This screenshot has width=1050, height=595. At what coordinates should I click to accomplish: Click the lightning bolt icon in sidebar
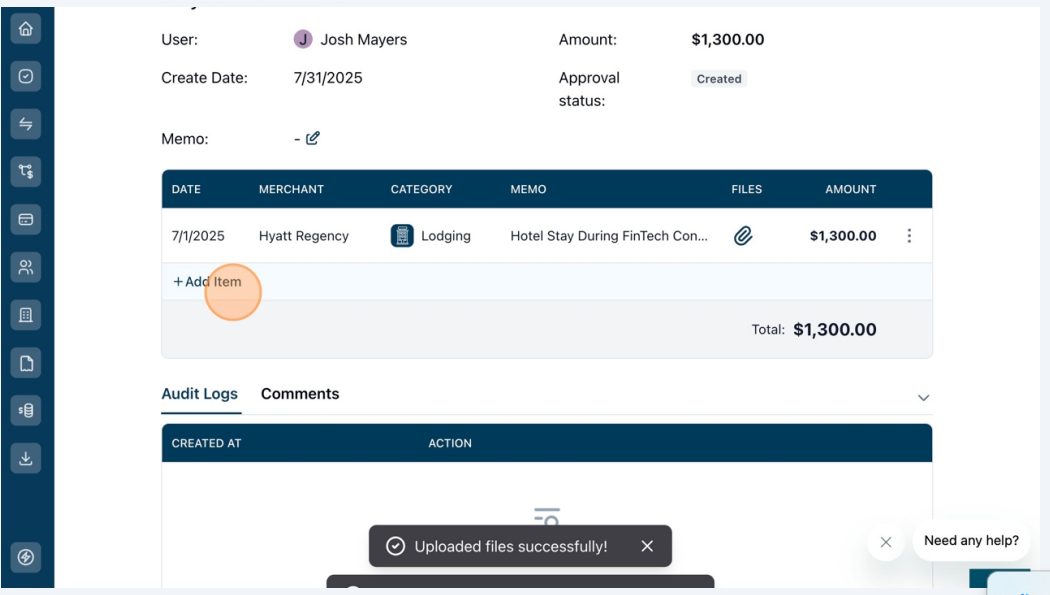[25, 557]
